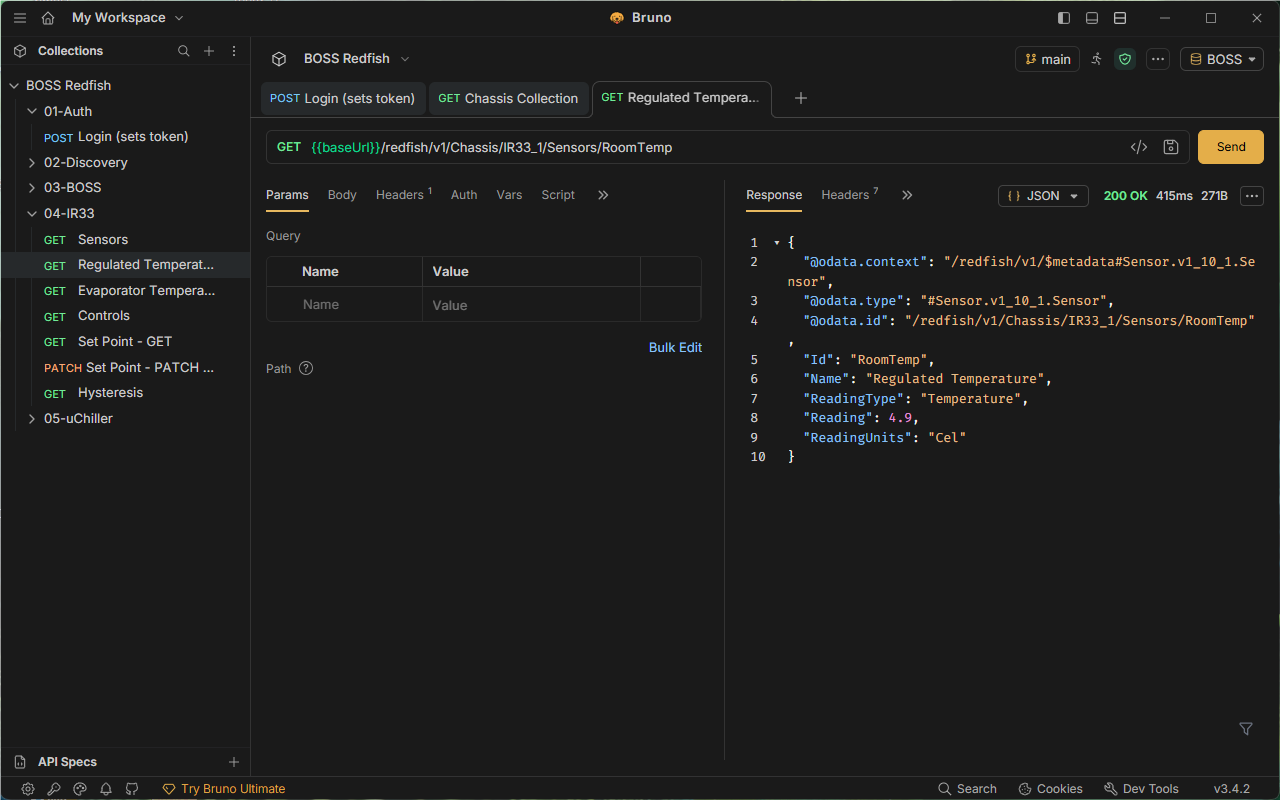Open the BOSS Redfish collection dropdown in header
Viewport: 1280px width, 801px height.
(x=357, y=59)
